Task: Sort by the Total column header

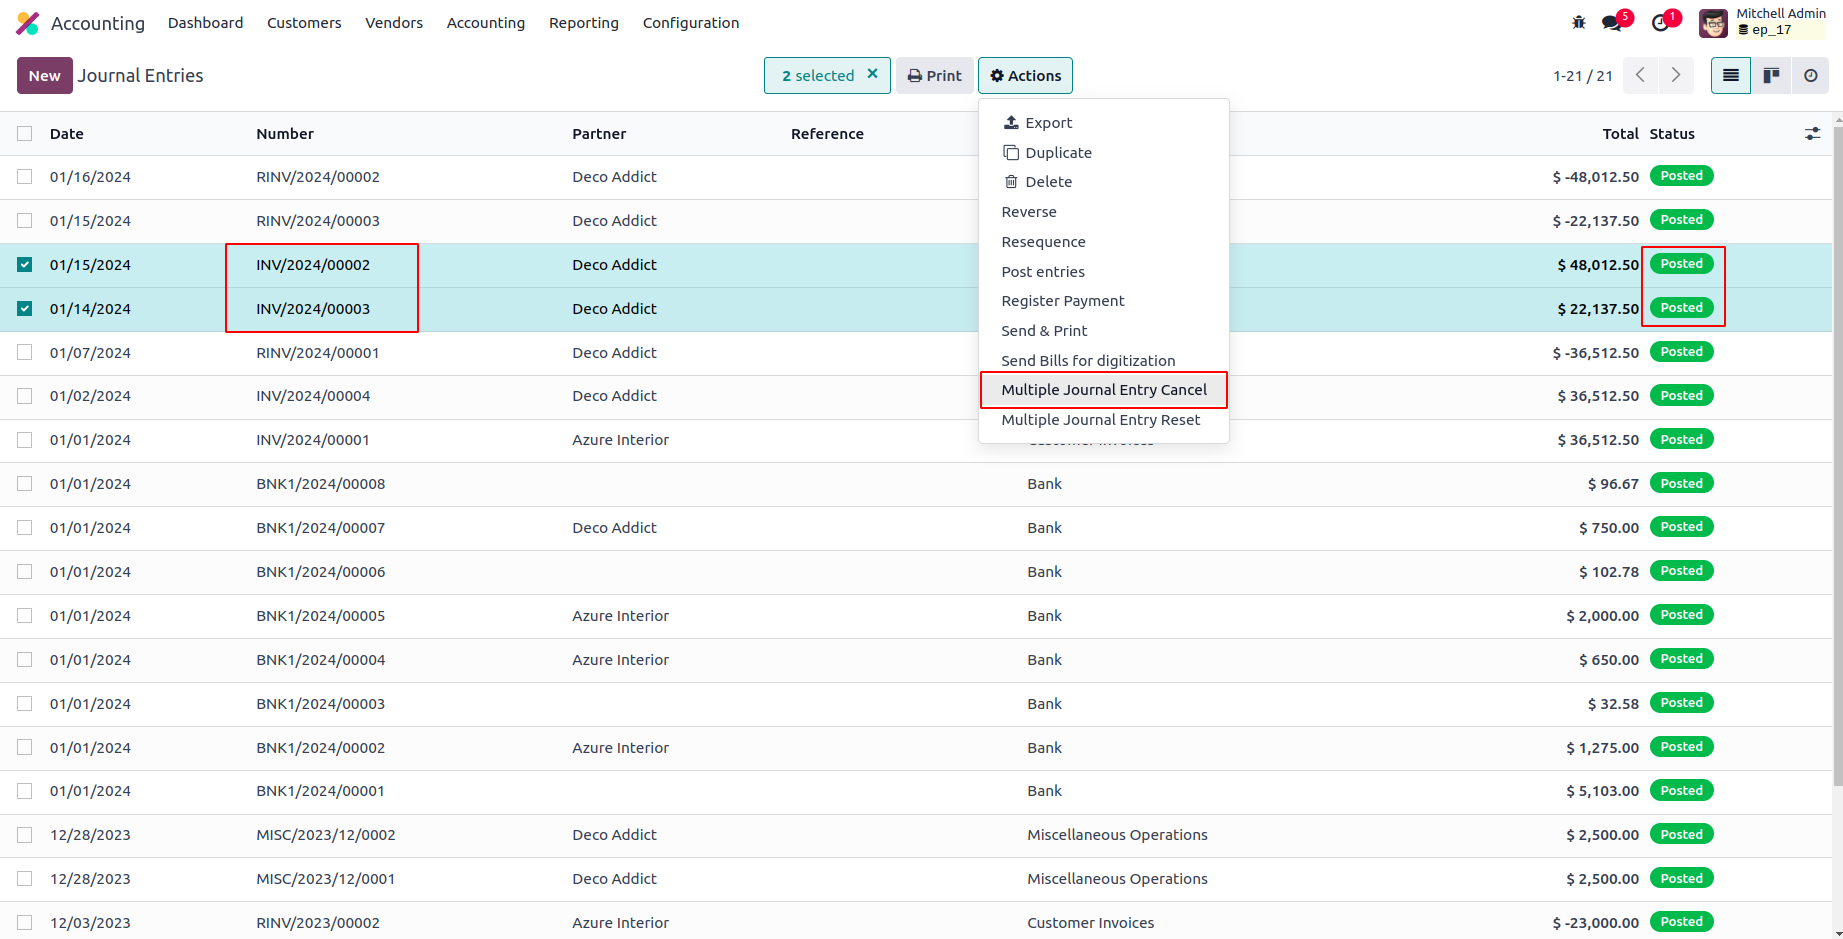Action: 1620,134
